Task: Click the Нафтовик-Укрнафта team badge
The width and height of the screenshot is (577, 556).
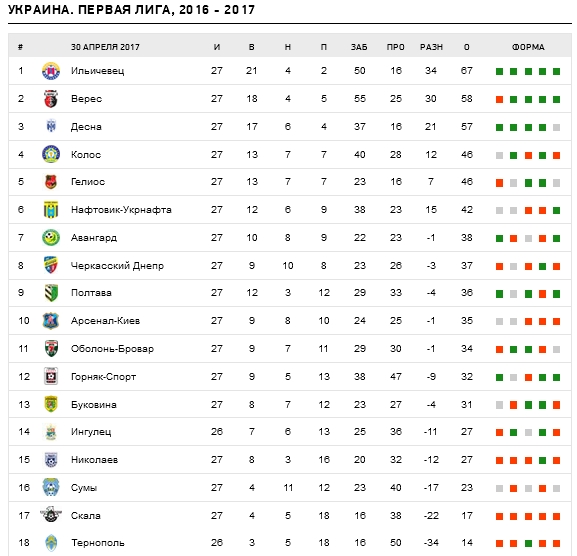Action: click(51, 210)
